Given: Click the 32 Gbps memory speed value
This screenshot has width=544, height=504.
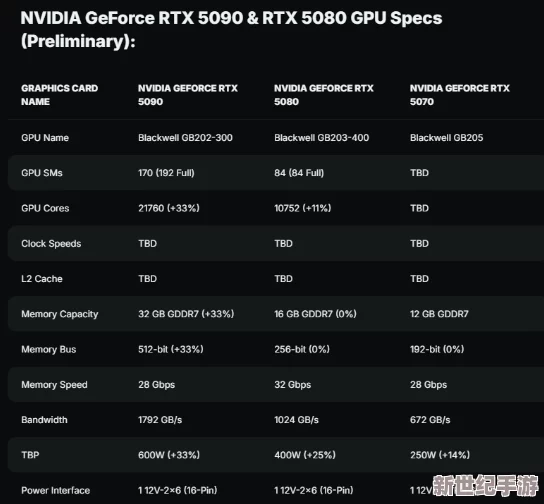Looking at the screenshot, I should (292, 385).
